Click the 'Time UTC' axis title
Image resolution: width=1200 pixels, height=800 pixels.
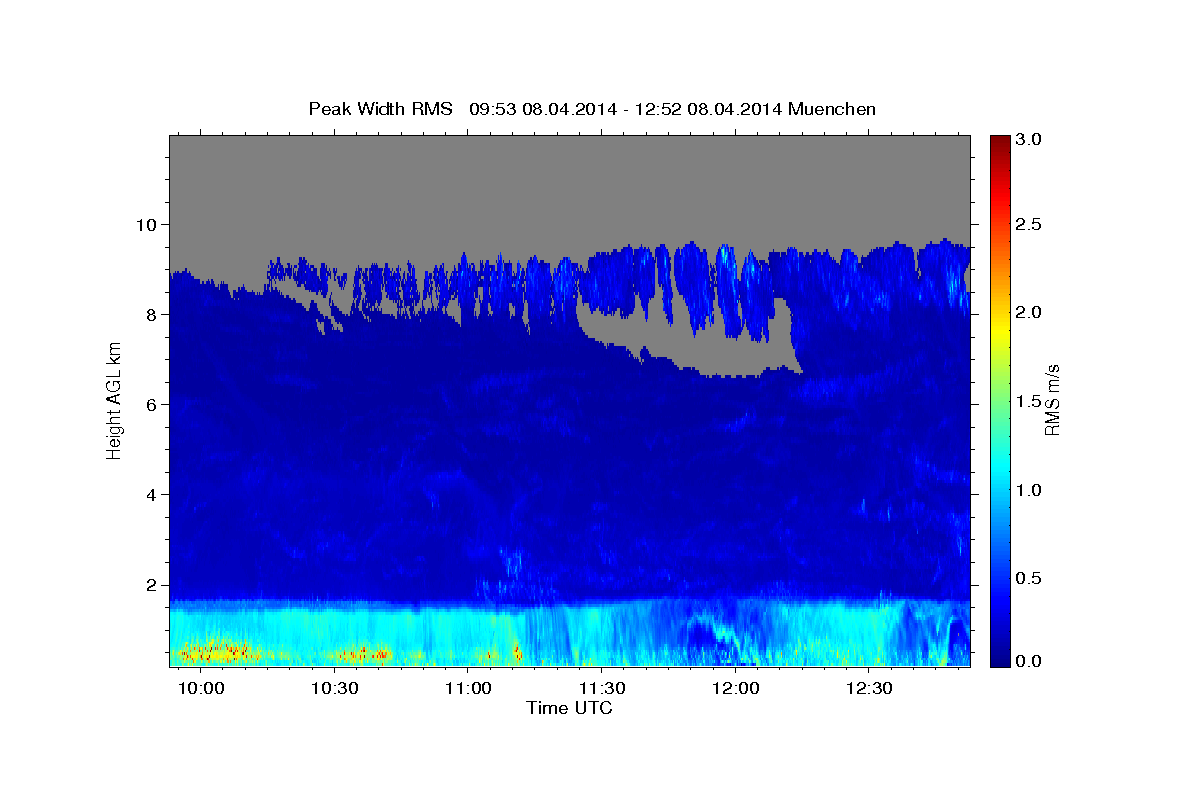point(569,708)
